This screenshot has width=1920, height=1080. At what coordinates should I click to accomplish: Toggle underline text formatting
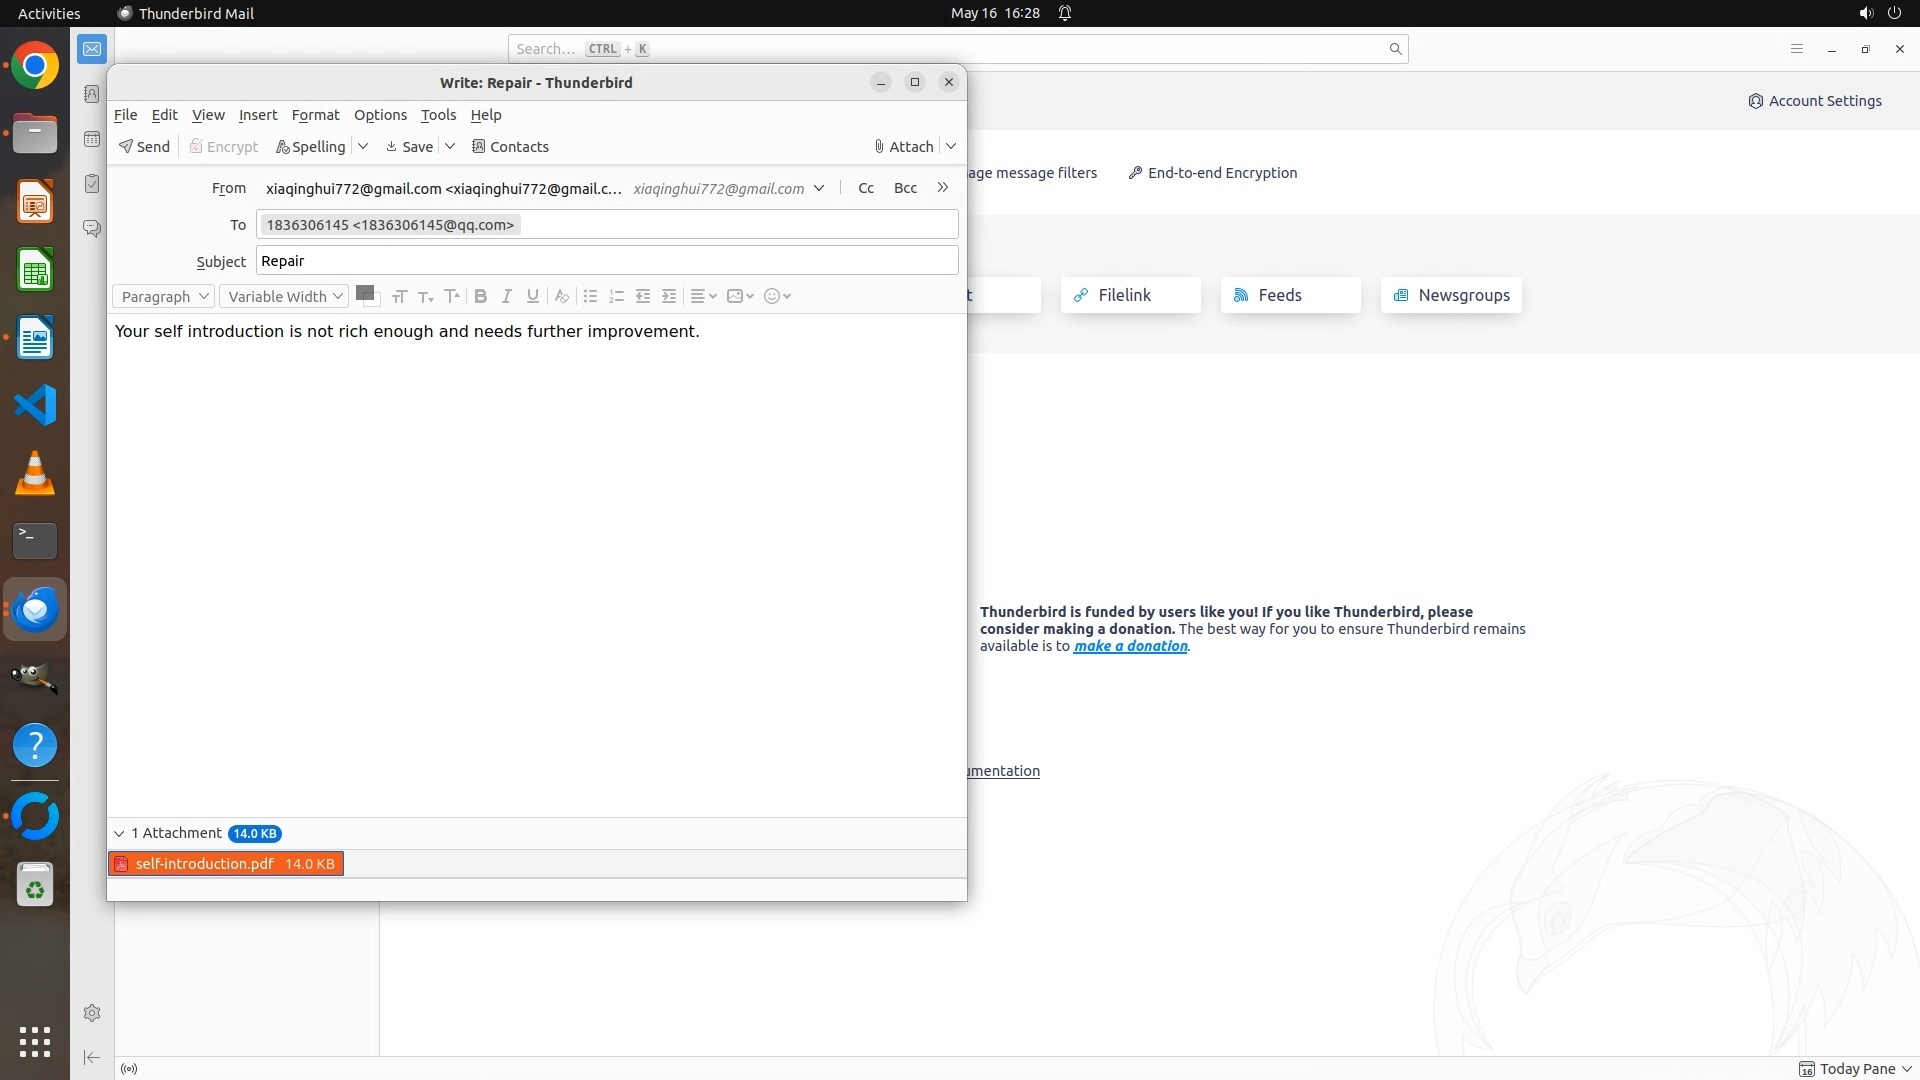tap(533, 296)
